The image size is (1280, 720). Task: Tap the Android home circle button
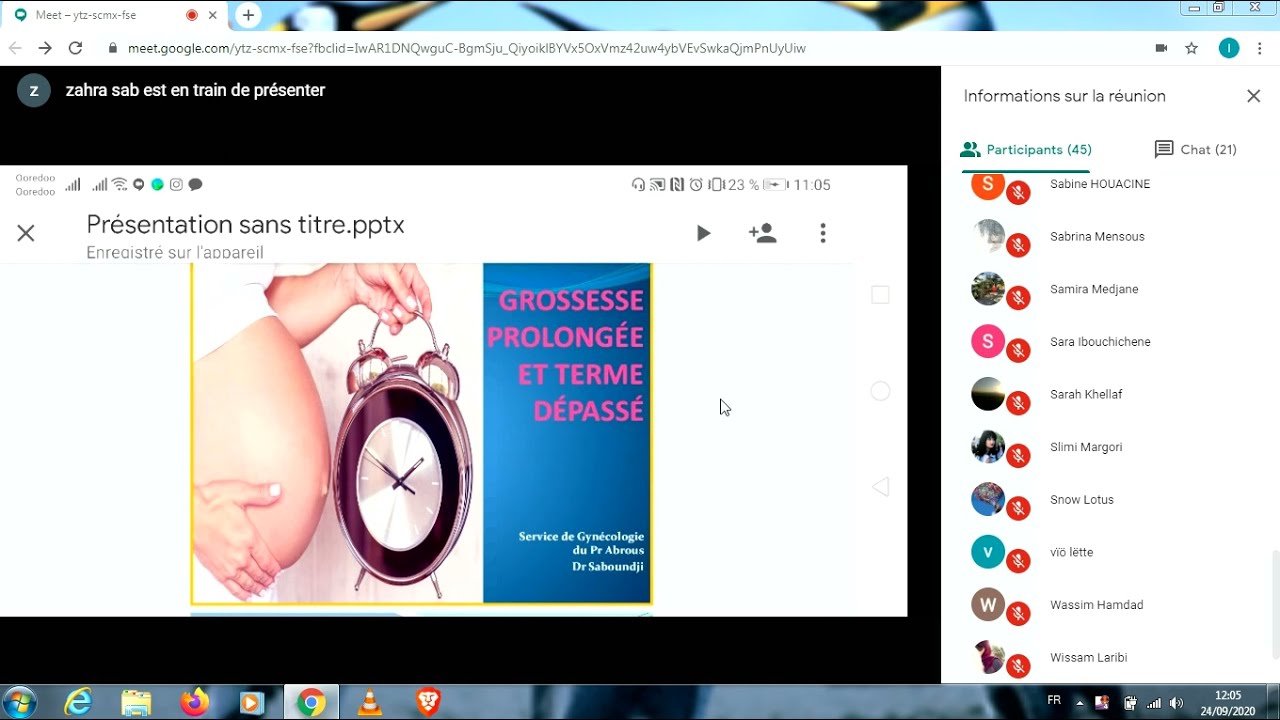pos(880,391)
